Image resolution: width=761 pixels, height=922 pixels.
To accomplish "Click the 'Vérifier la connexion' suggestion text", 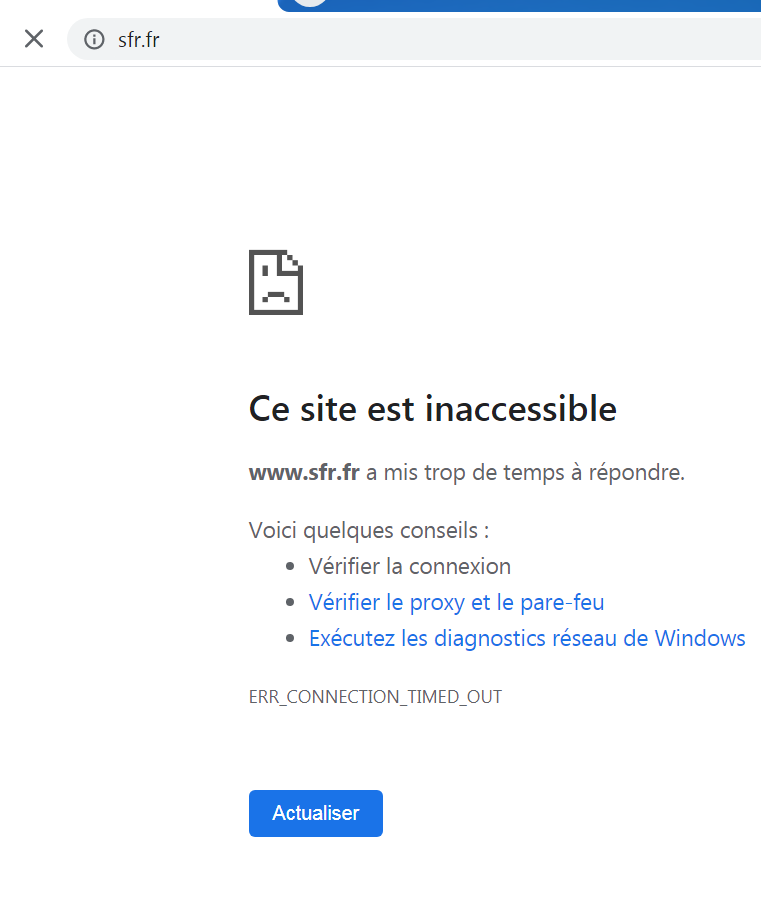I will tap(410, 566).
